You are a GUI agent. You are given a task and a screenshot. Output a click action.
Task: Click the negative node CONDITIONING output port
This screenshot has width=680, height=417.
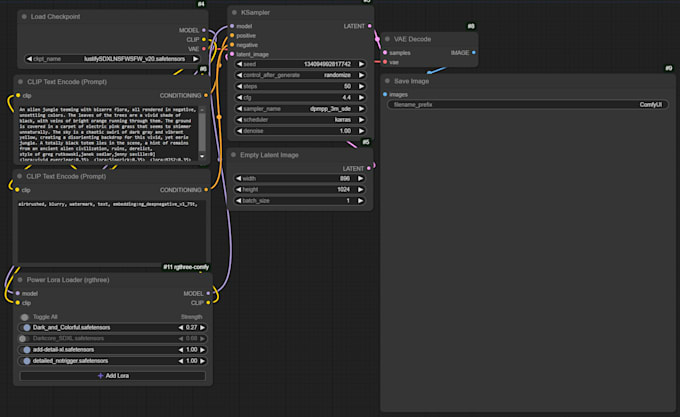[206, 190]
